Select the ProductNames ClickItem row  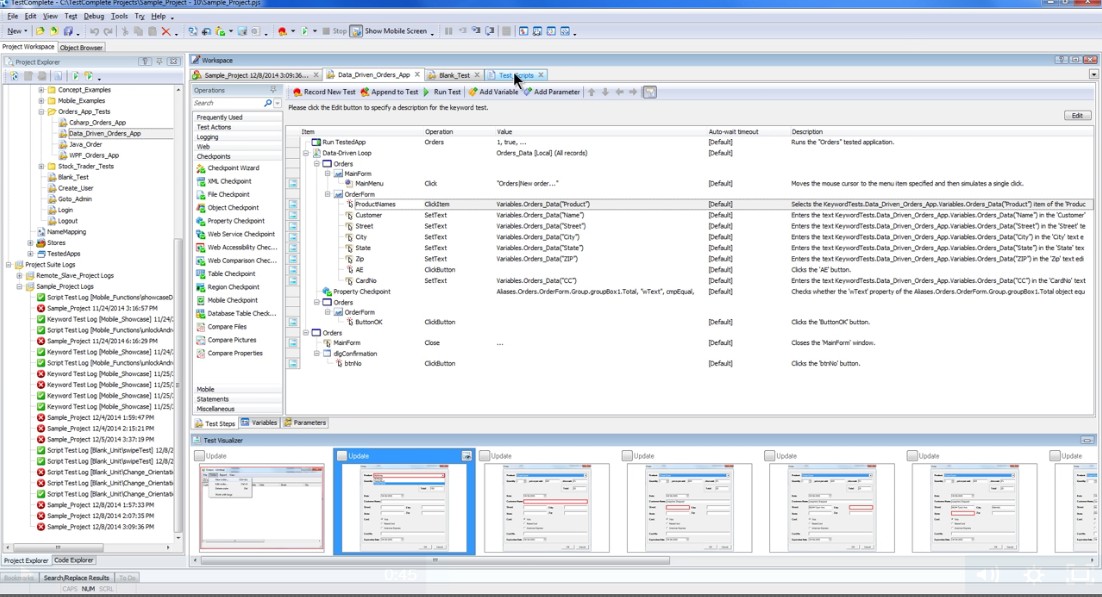coord(689,205)
